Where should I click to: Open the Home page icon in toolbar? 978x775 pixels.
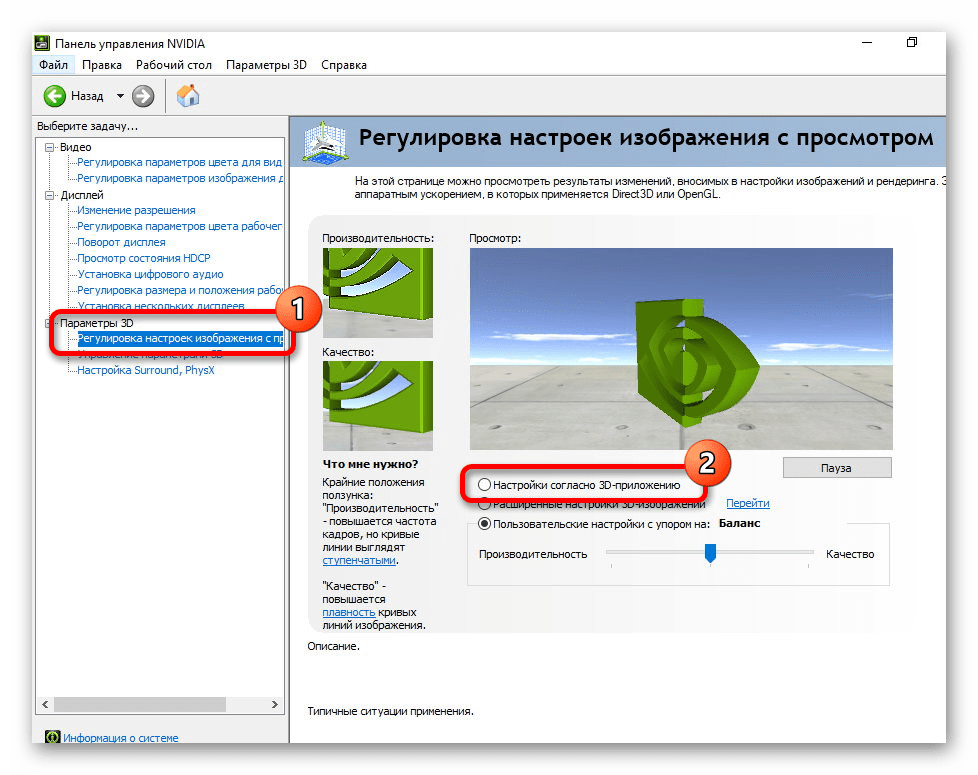[x=188, y=95]
